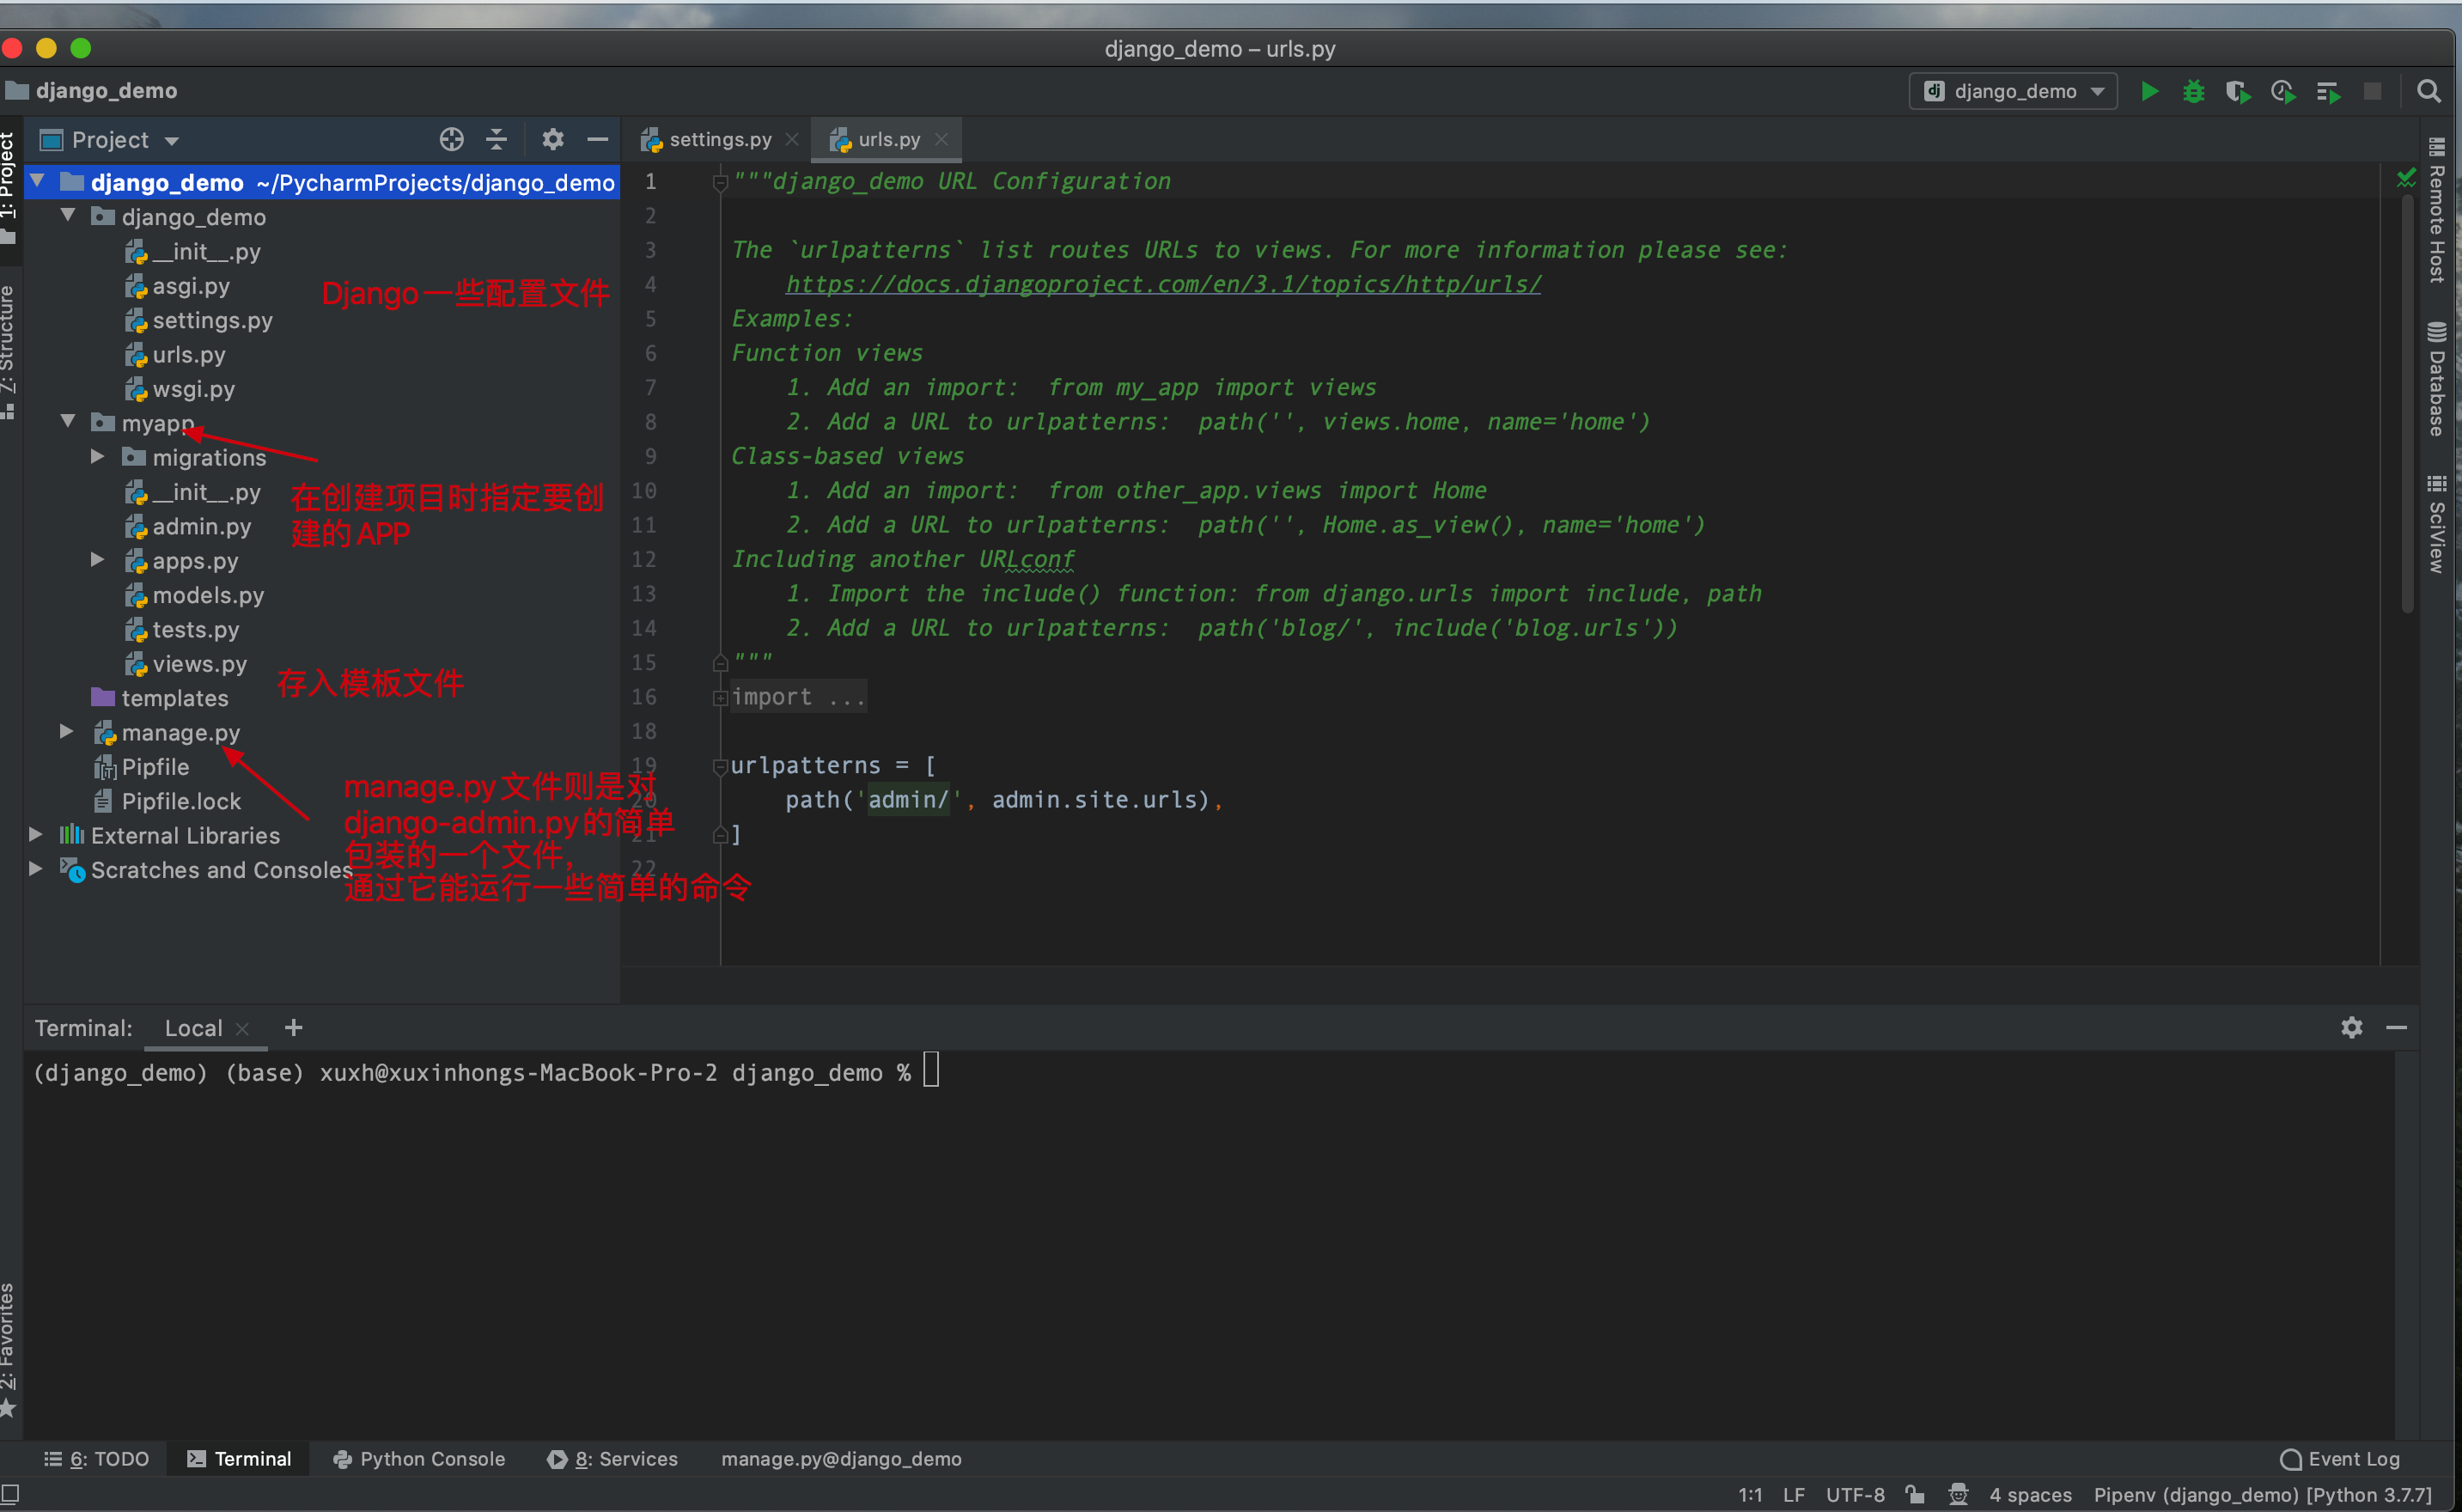
Task: Select the Local terminal tab
Action: [194, 1028]
